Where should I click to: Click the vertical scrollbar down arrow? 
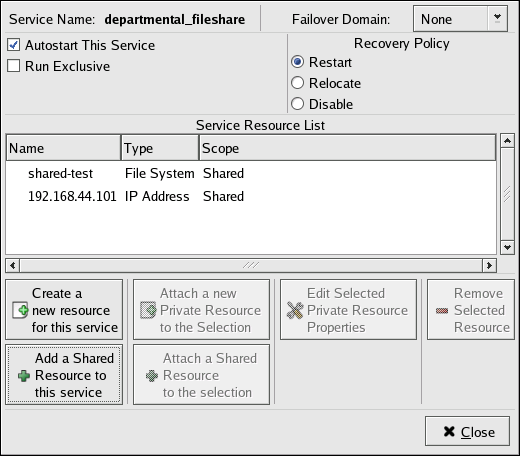(507, 247)
